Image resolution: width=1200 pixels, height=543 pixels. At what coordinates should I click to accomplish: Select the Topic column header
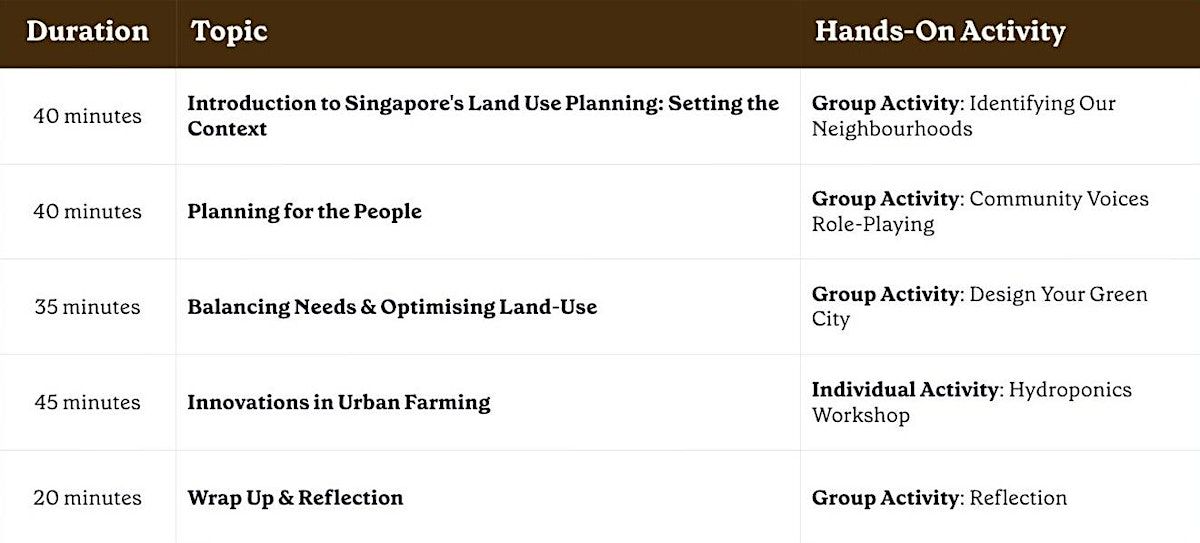point(229,32)
